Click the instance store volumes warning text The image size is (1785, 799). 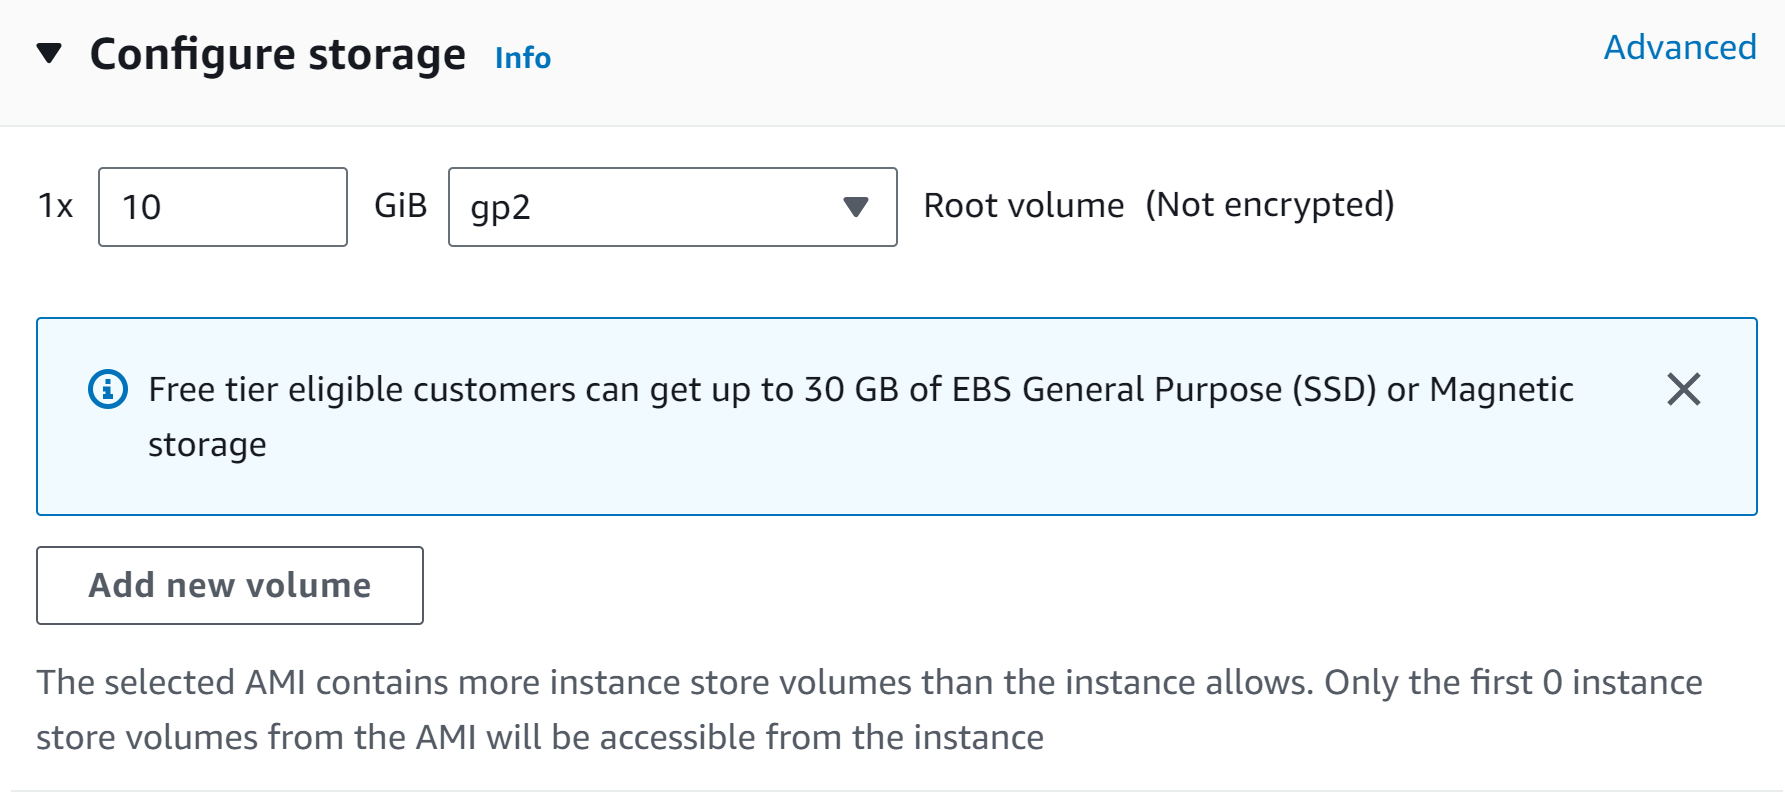[869, 709]
